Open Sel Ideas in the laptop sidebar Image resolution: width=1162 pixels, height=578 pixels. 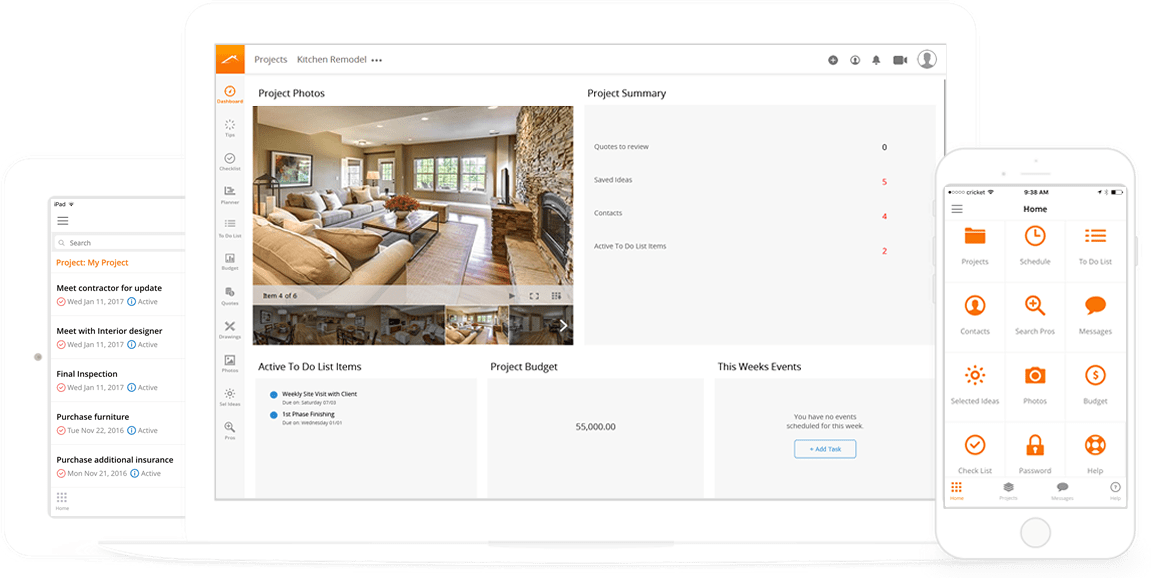(230, 397)
